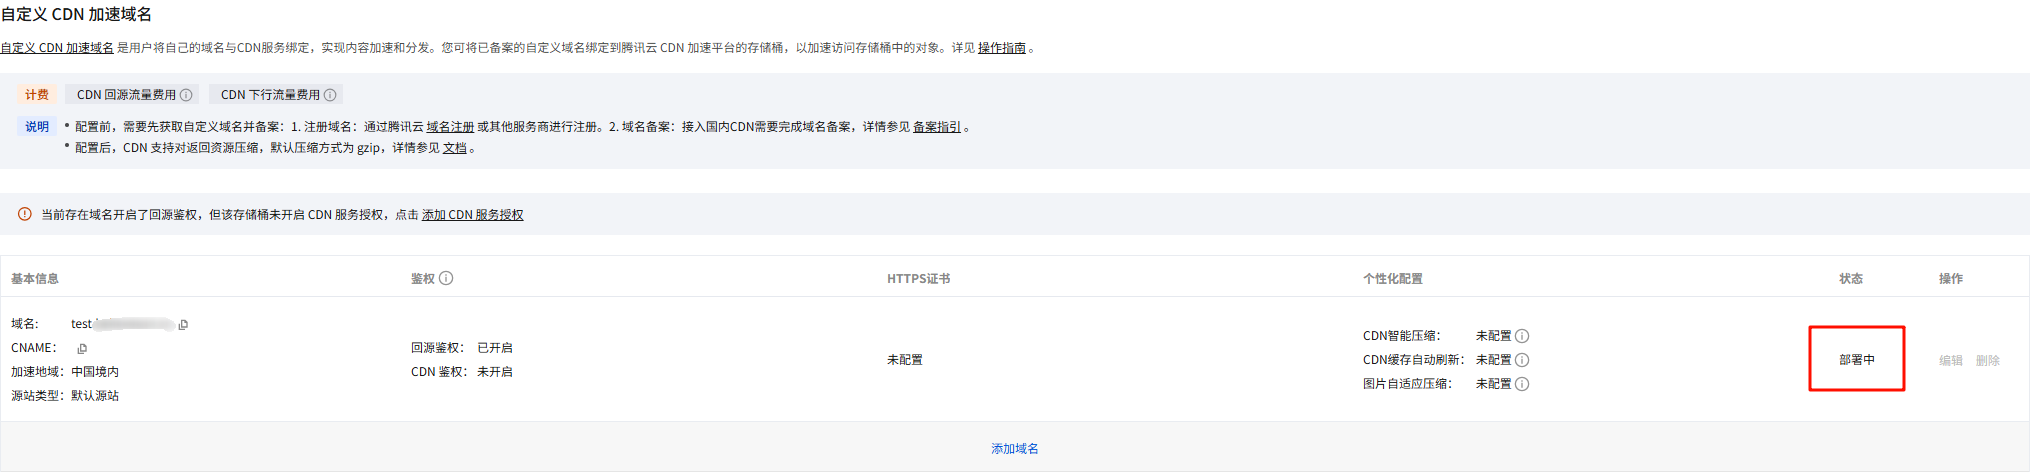This screenshot has width=2030, height=472.
Task: Click the HTTPS证书 column header
Action: [x=919, y=279]
